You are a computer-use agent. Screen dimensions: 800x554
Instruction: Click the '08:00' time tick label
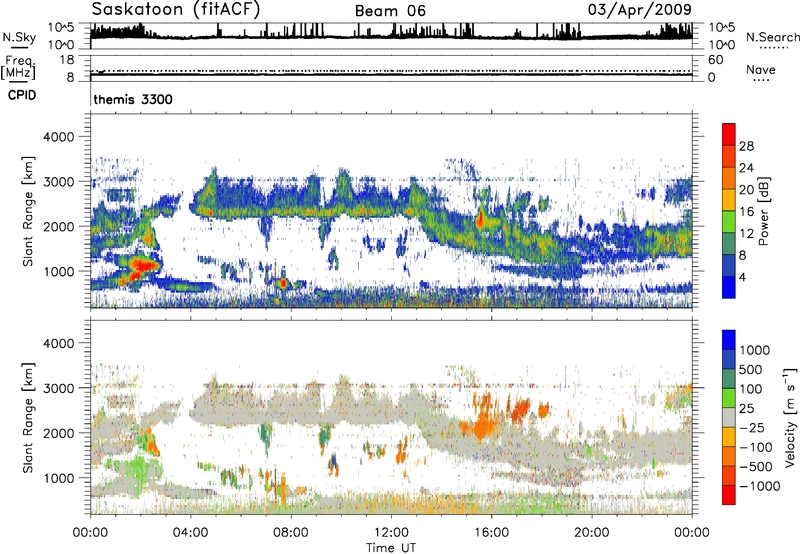click(x=291, y=532)
